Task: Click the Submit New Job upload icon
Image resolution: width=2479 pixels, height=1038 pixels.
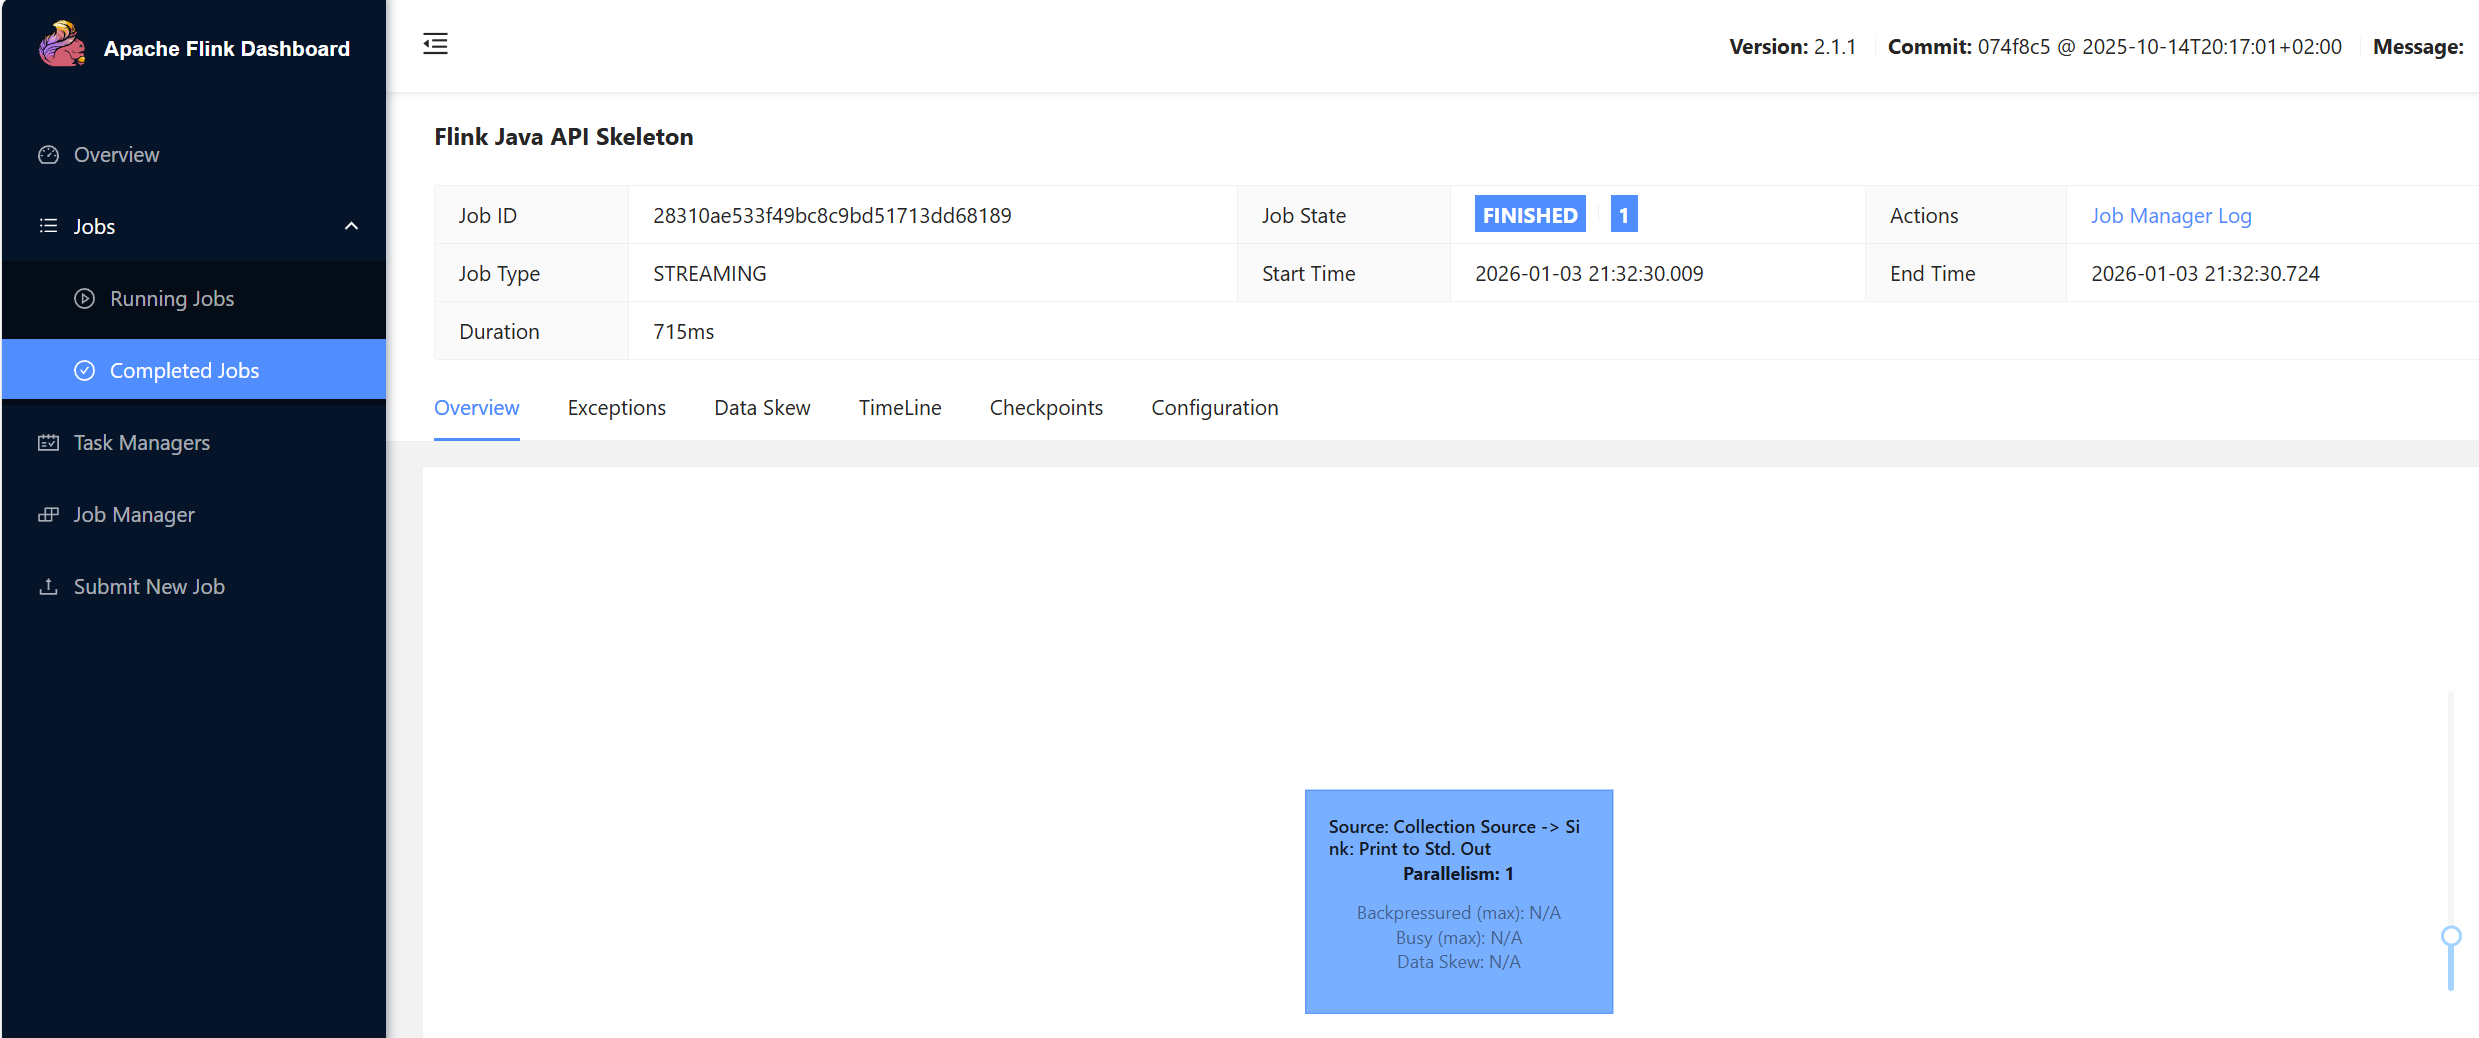Action: 48,586
